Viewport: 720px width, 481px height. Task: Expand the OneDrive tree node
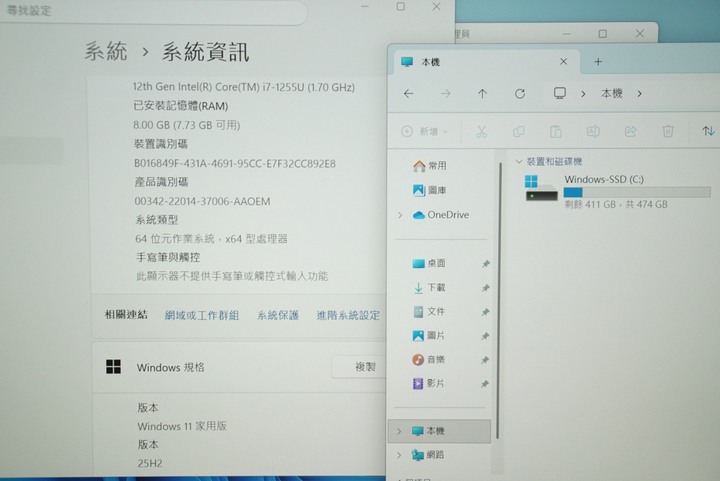(x=400, y=215)
